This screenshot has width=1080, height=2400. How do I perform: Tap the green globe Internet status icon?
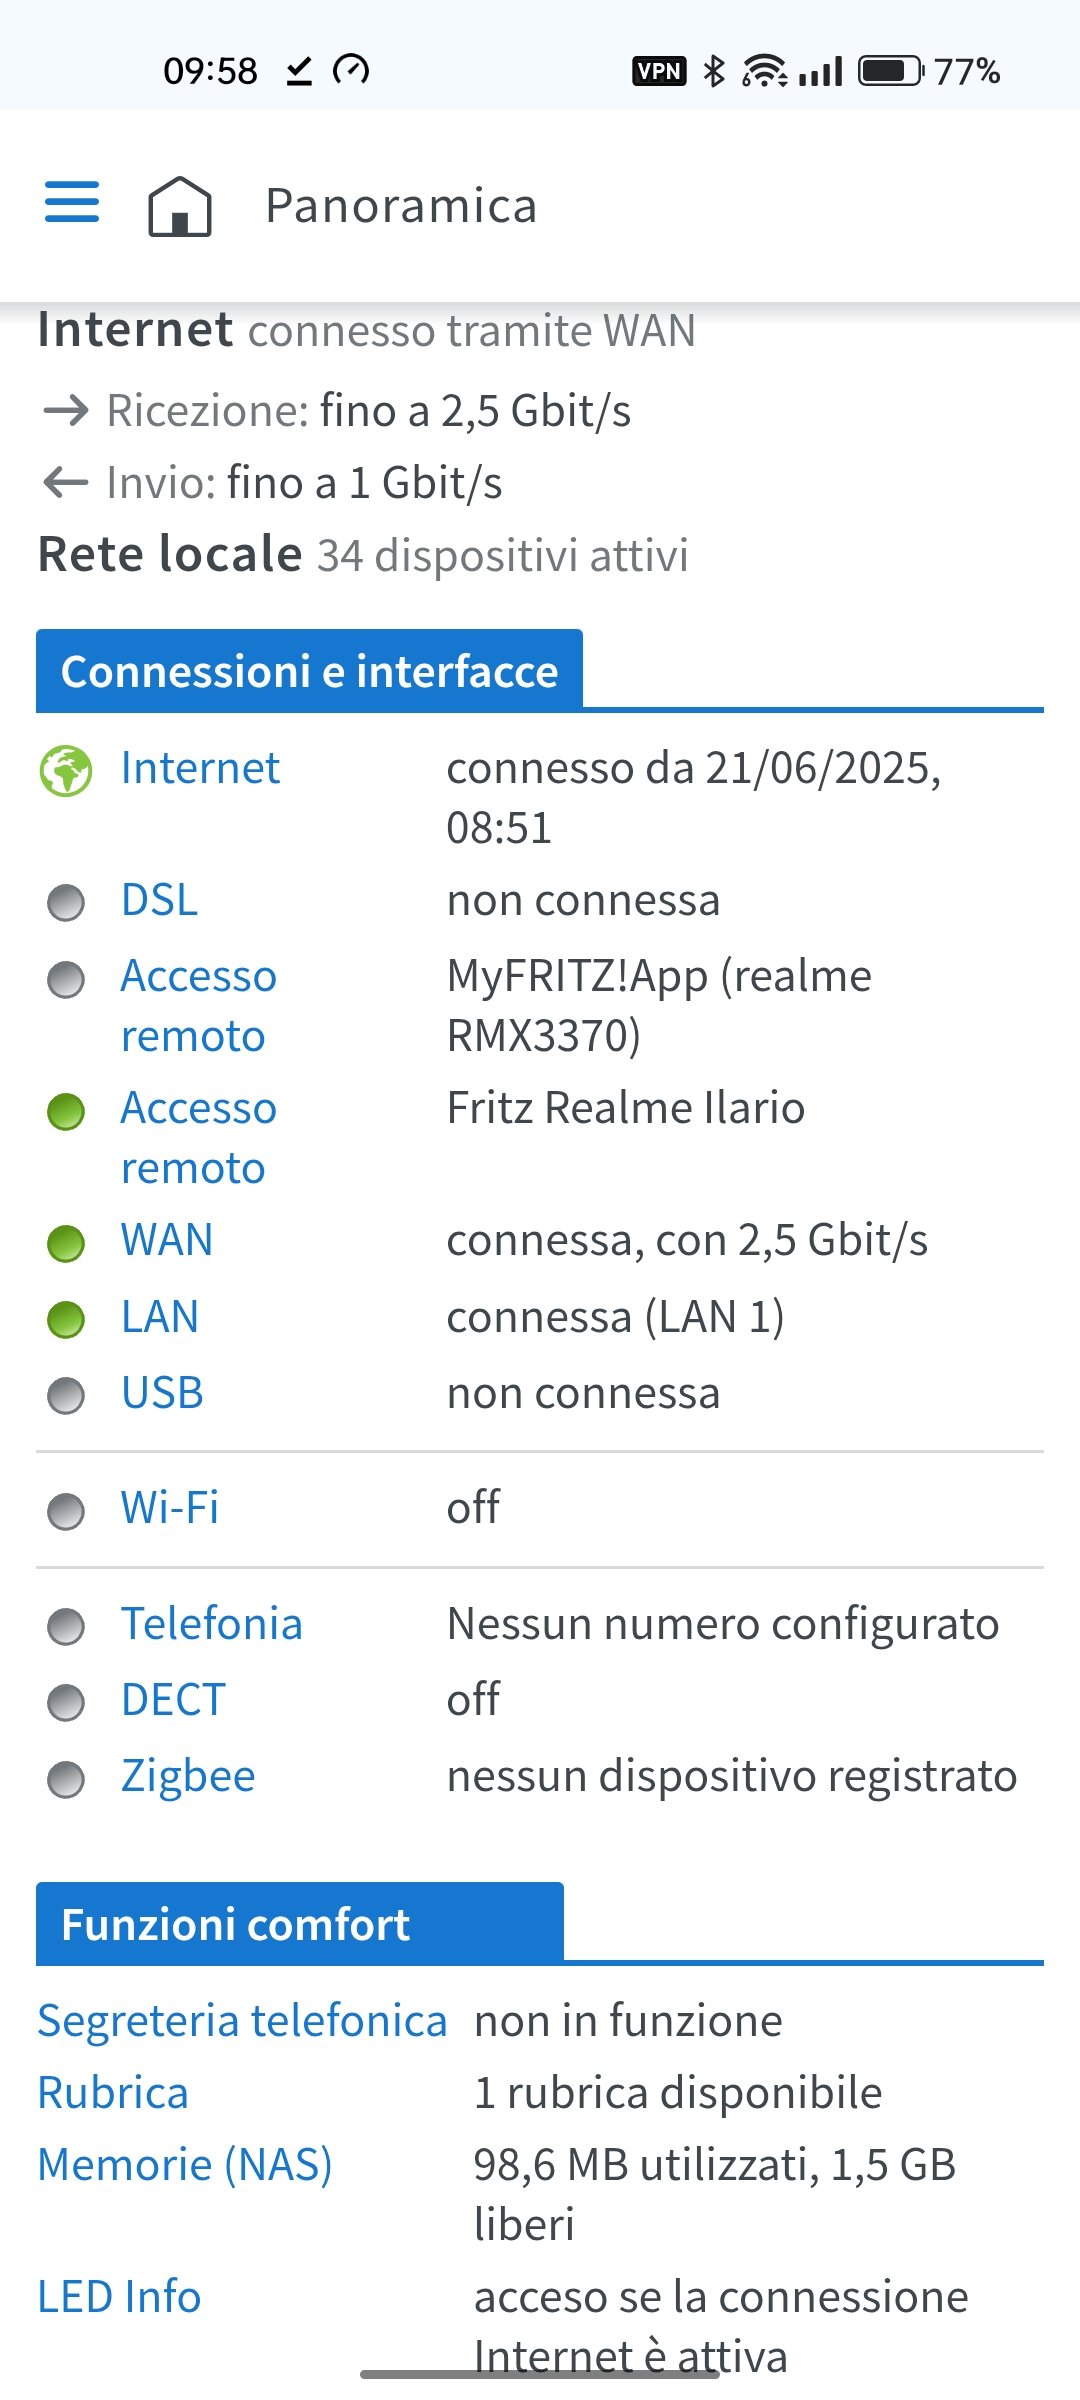(66, 771)
